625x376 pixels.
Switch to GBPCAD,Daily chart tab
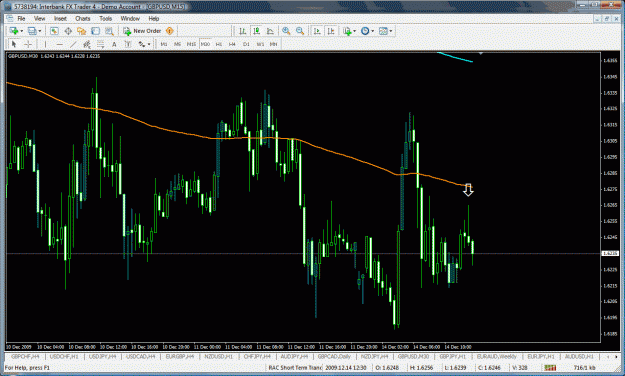[x=335, y=356]
